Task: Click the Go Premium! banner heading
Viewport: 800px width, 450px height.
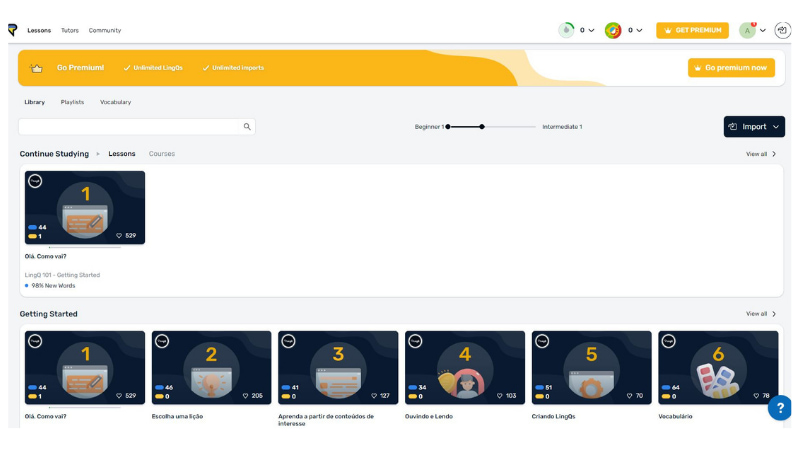Action: 81,67
